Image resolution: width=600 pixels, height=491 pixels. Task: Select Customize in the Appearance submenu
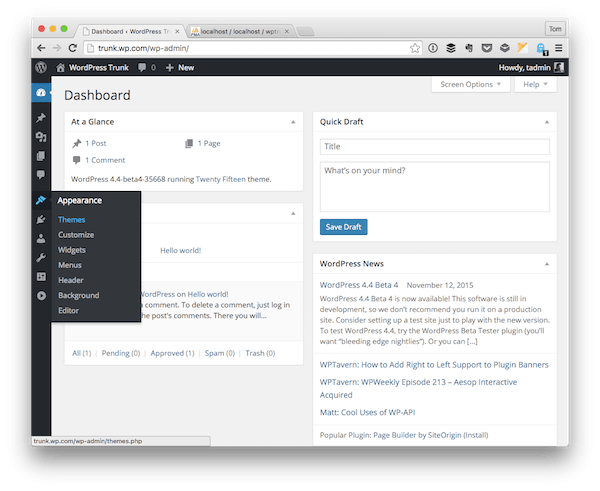coord(76,235)
